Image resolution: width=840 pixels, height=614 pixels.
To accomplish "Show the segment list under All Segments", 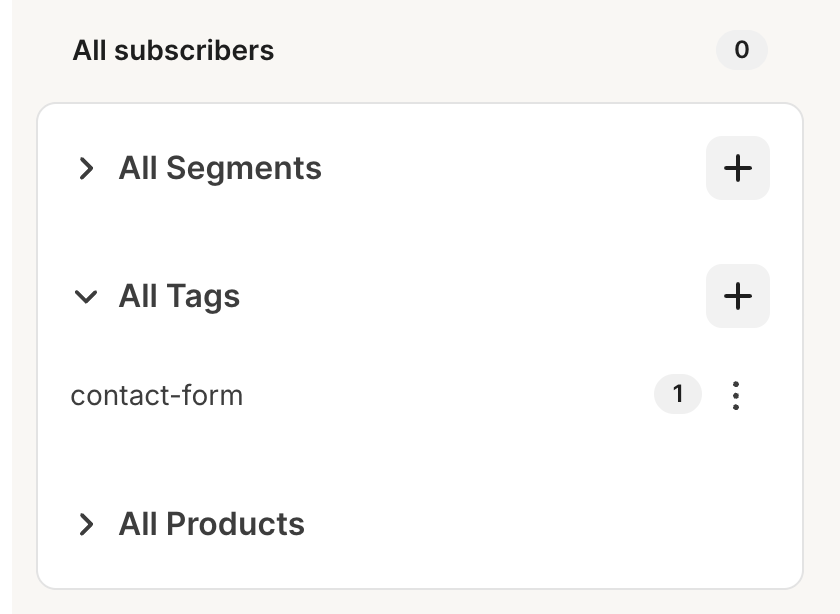I will (87, 168).
